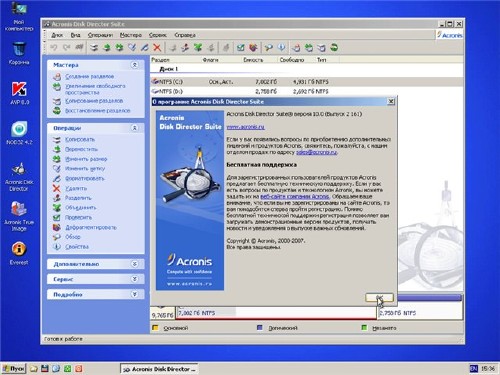Image resolution: width=500 pixels, height=375 pixels.
Task: Select Удалить operation with red X
Action: 76,188
